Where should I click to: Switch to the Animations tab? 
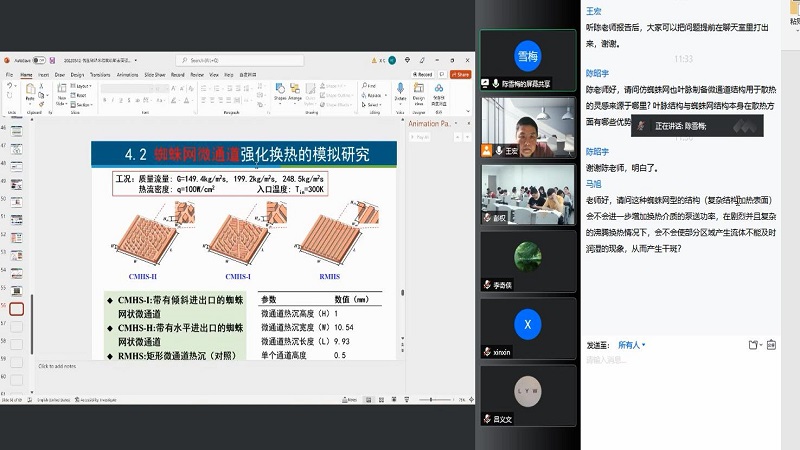pos(128,74)
